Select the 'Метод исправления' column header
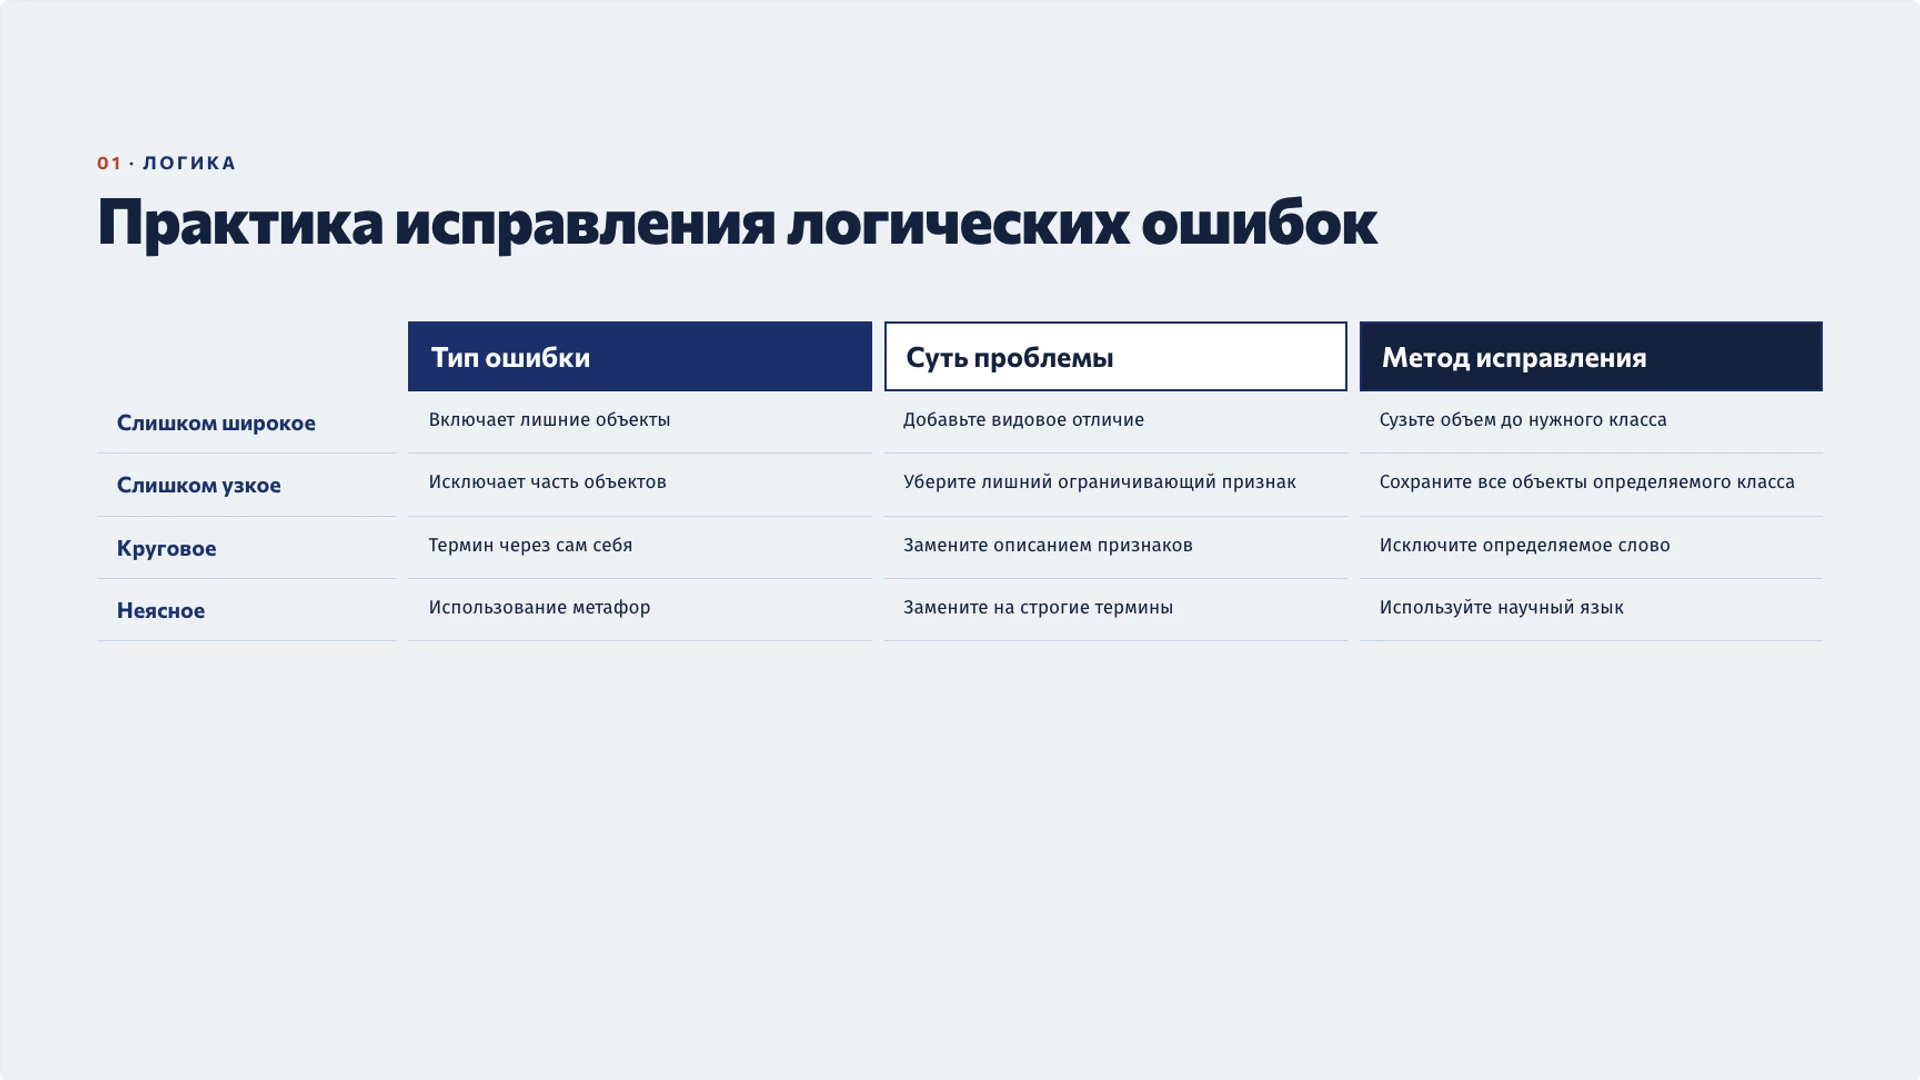Image resolution: width=1920 pixels, height=1080 pixels. (1591, 356)
